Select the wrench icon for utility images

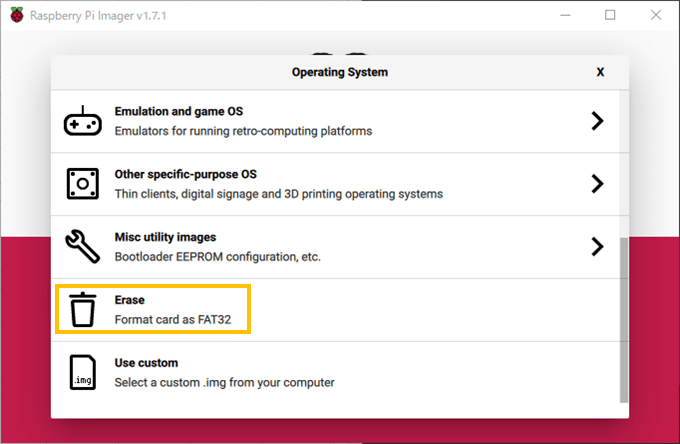(82, 246)
